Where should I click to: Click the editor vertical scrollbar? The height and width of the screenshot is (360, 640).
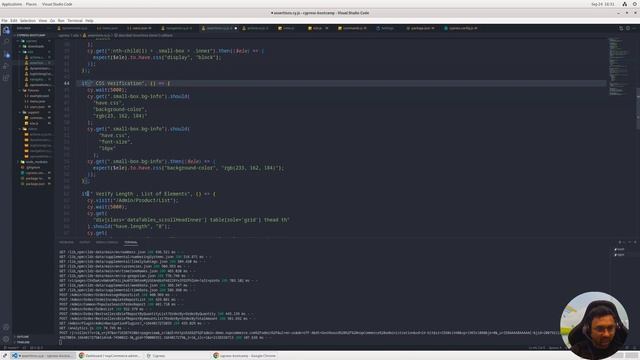pyautogui.click(x=638, y=109)
